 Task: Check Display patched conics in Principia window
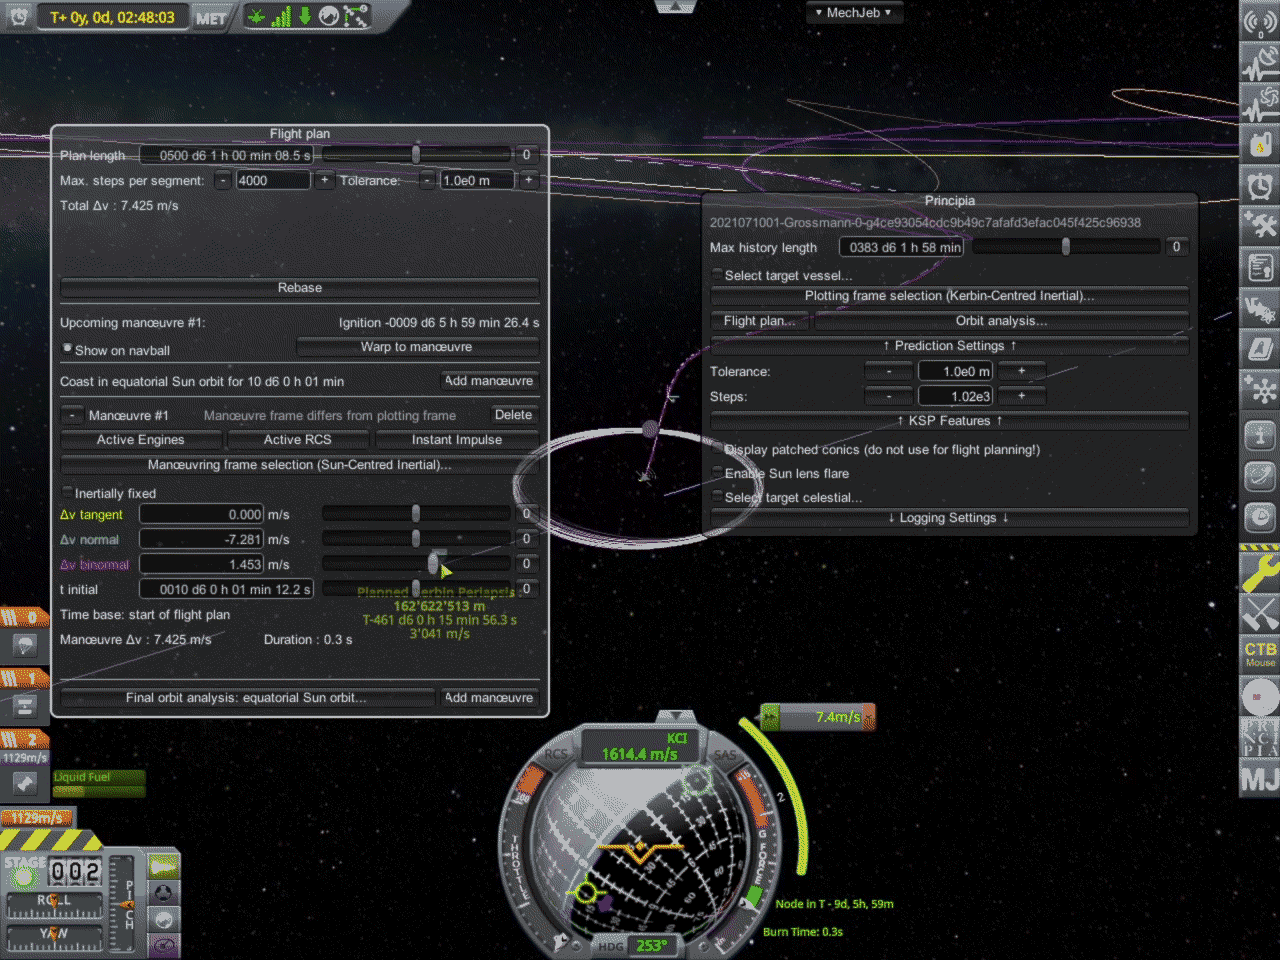pyautogui.click(x=716, y=449)
